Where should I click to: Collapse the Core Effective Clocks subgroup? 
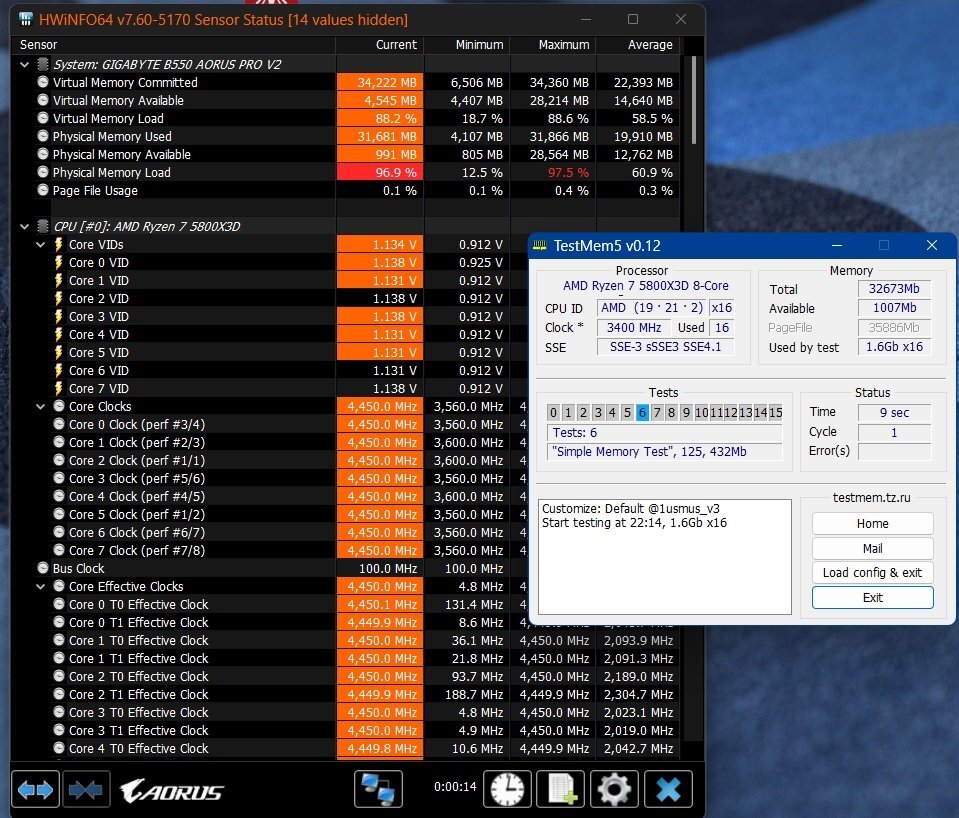(40, 586)
